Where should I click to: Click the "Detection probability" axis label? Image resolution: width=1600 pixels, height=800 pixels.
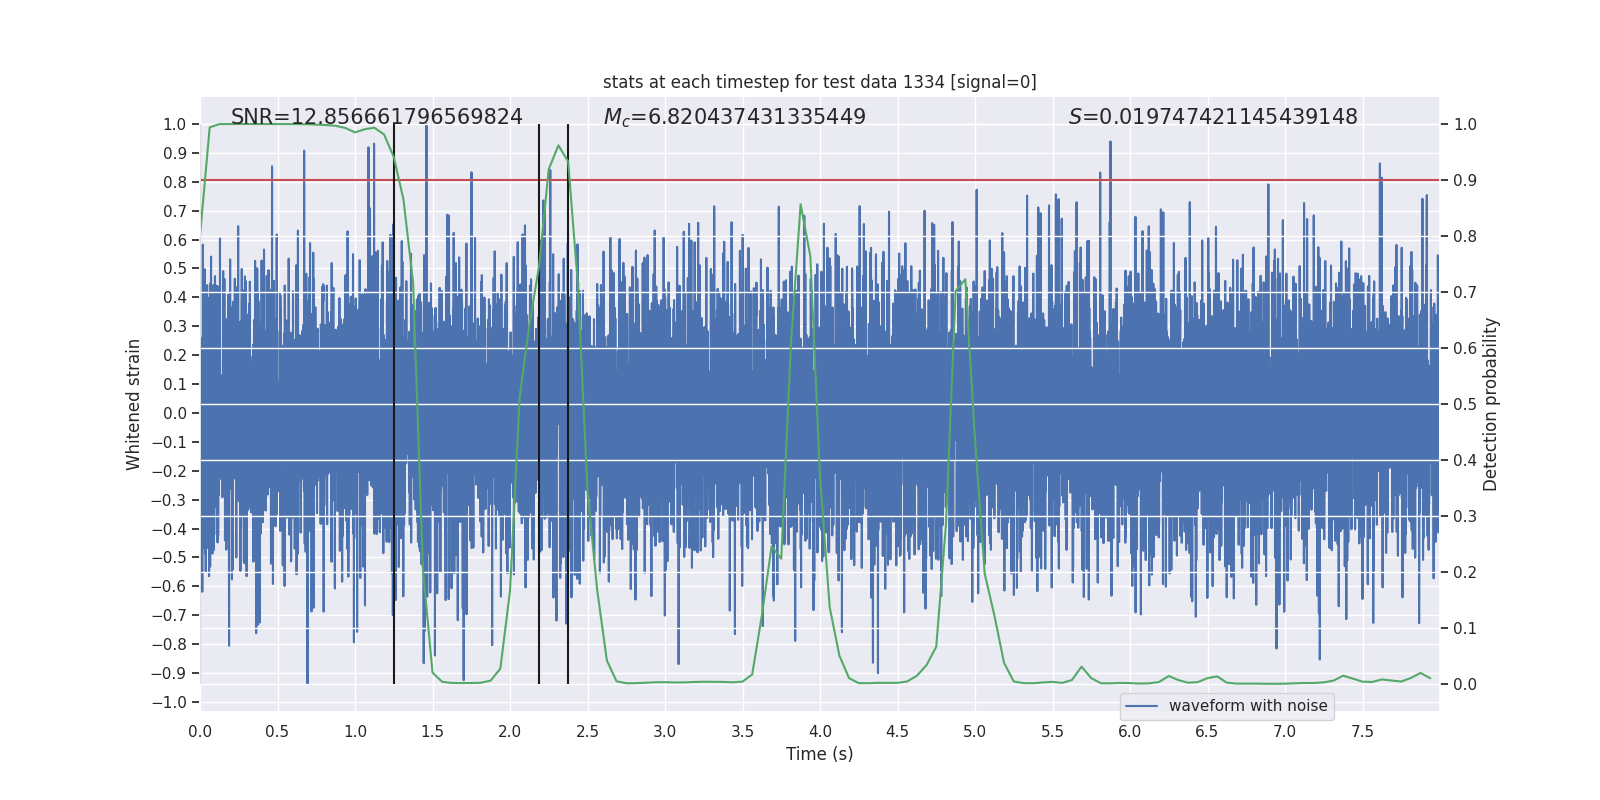coord(1491,404)
